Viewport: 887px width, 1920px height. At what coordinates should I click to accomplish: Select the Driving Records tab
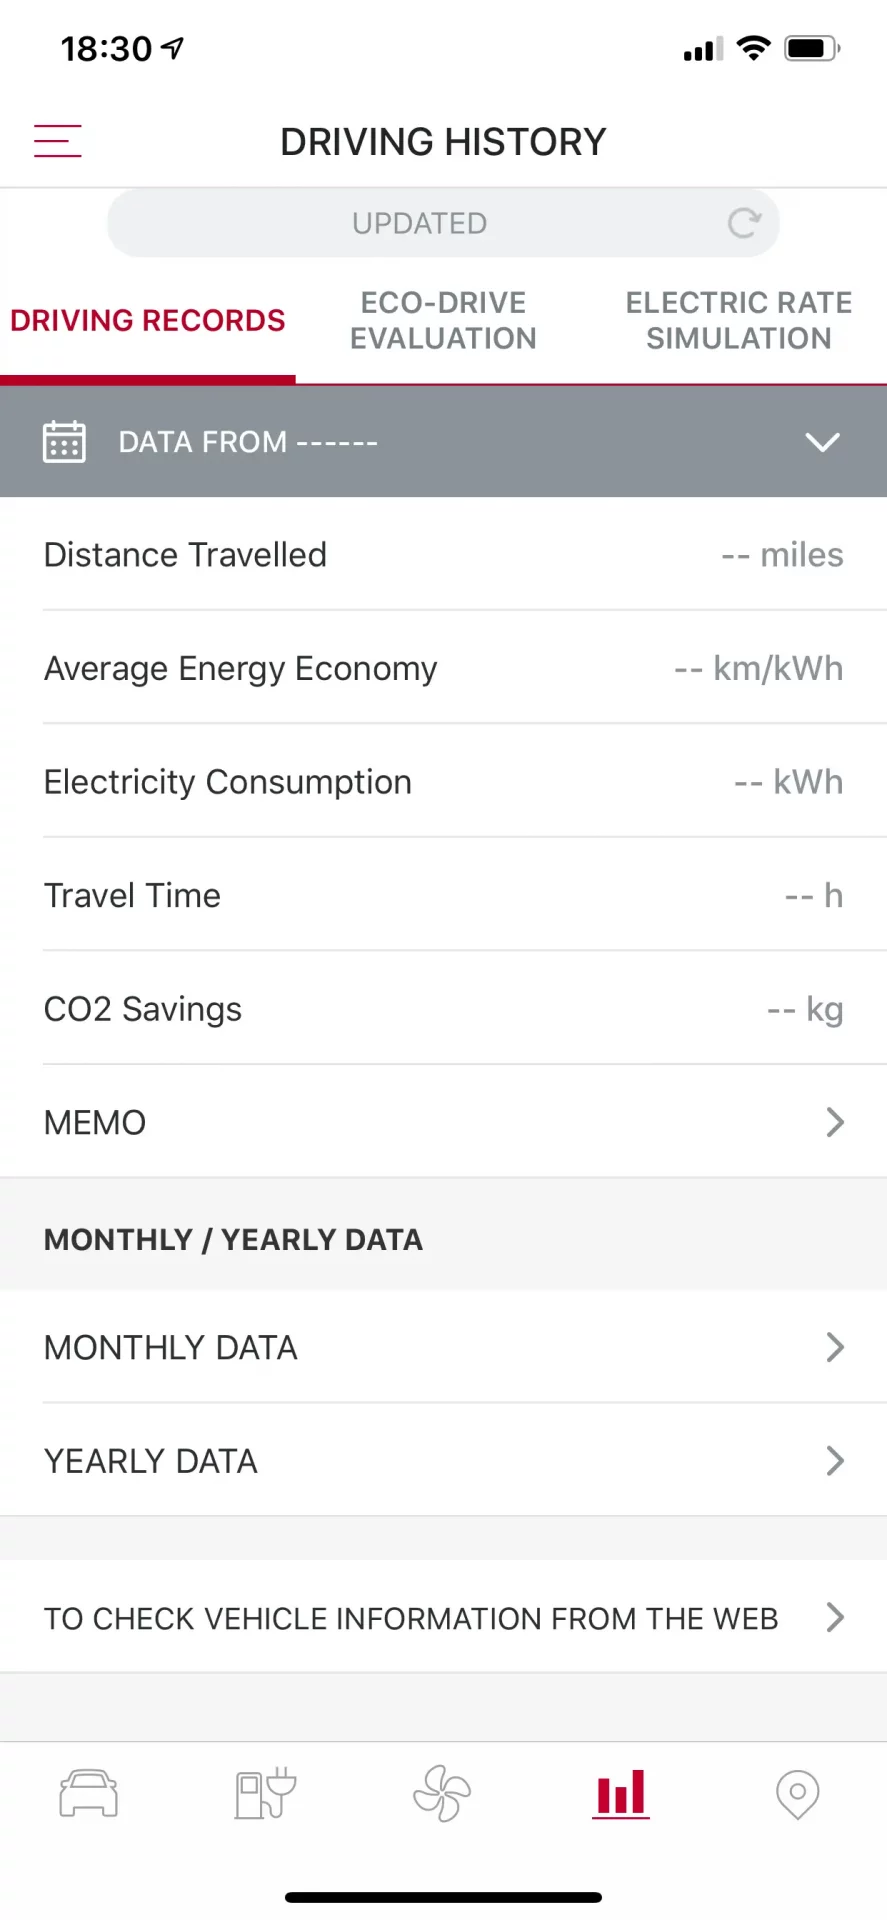(148, 320)
